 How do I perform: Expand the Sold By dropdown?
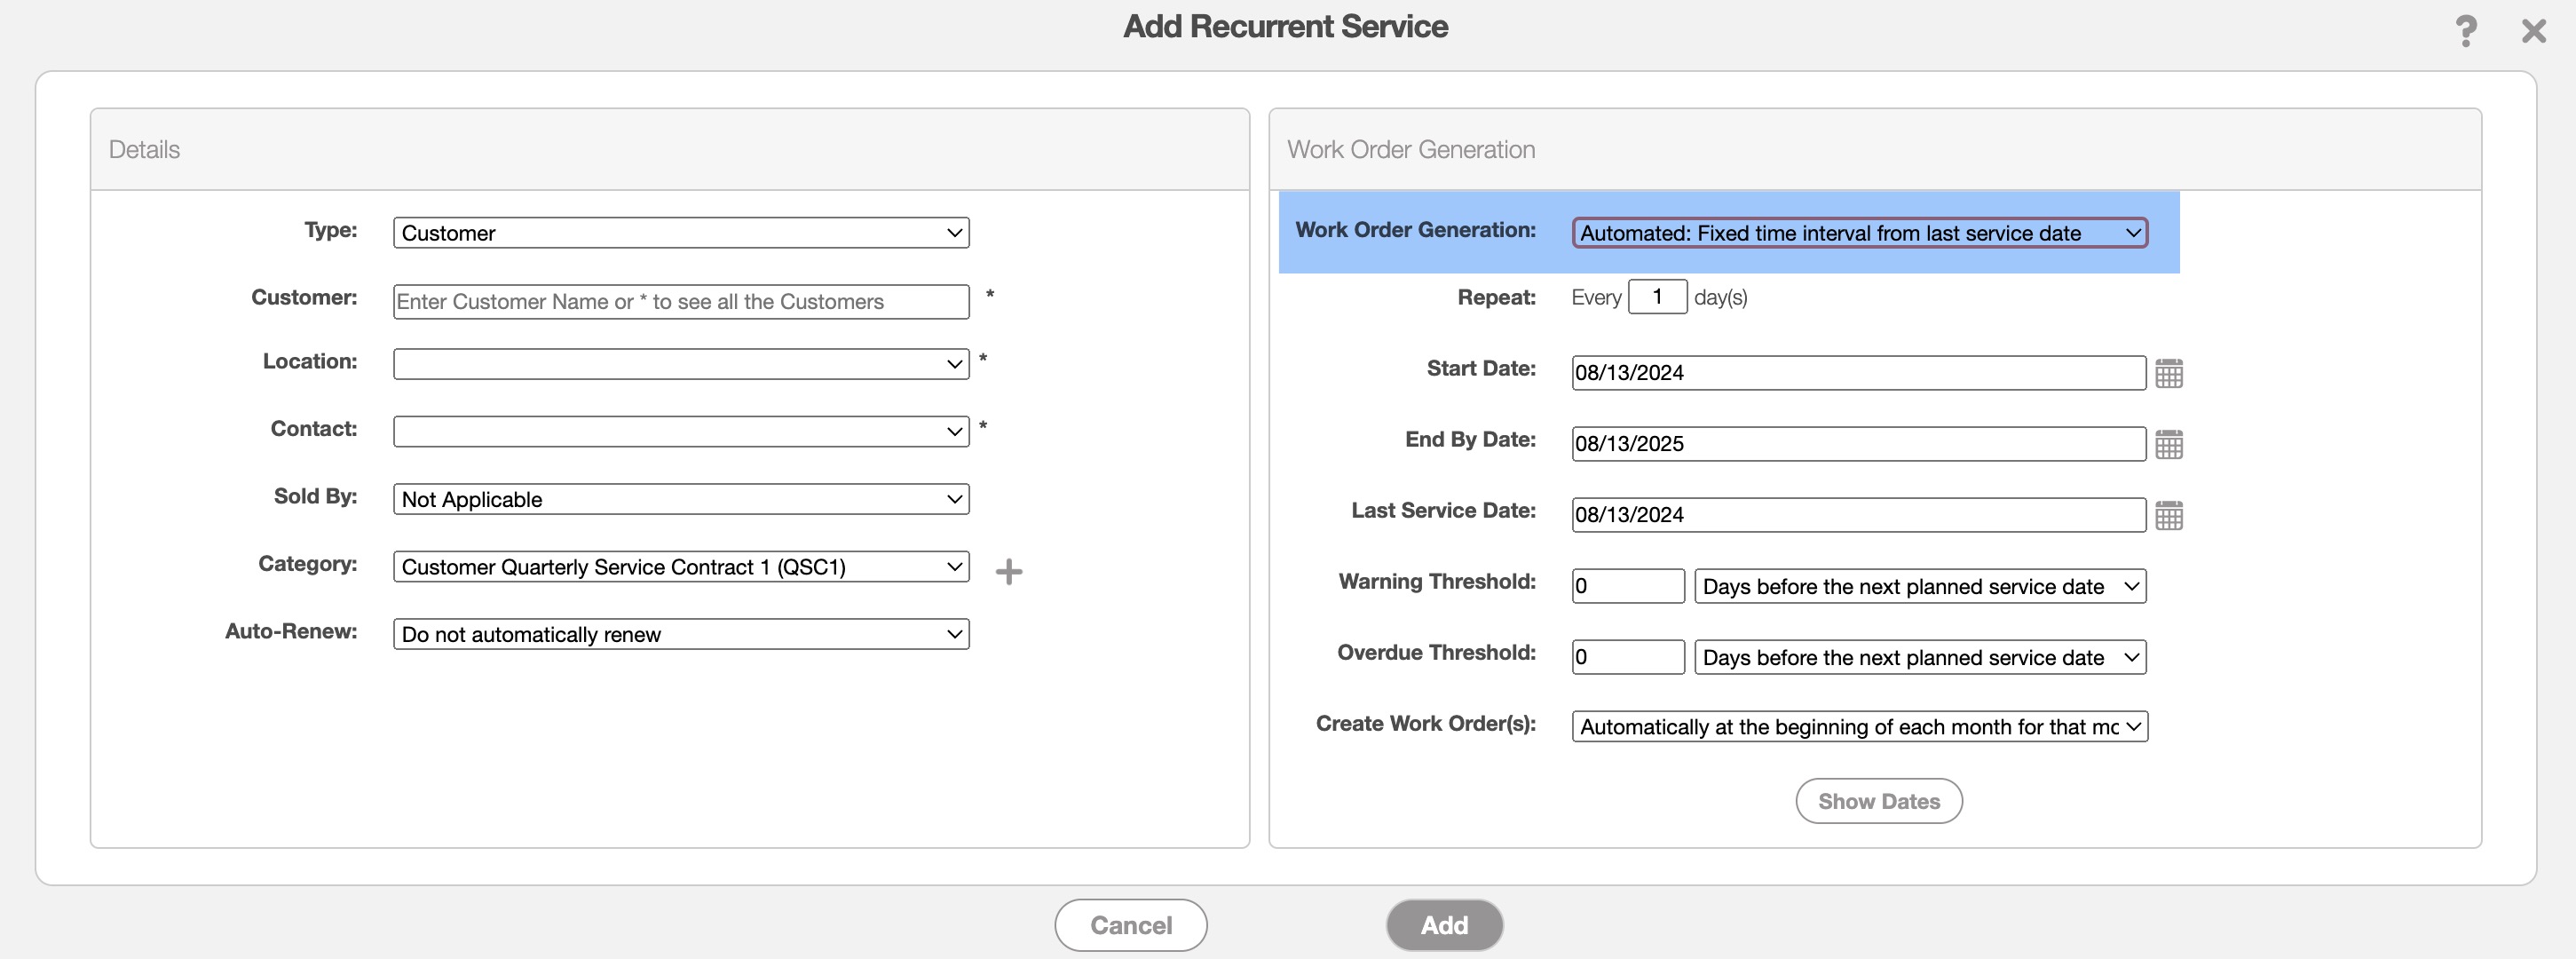coord(680,499)
